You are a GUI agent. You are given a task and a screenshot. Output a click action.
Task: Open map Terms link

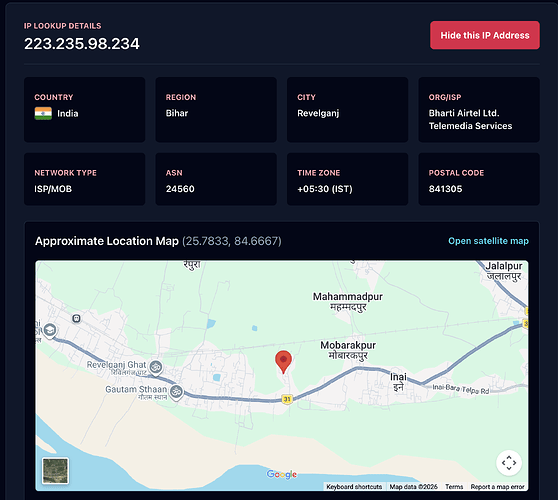(454, 486)
